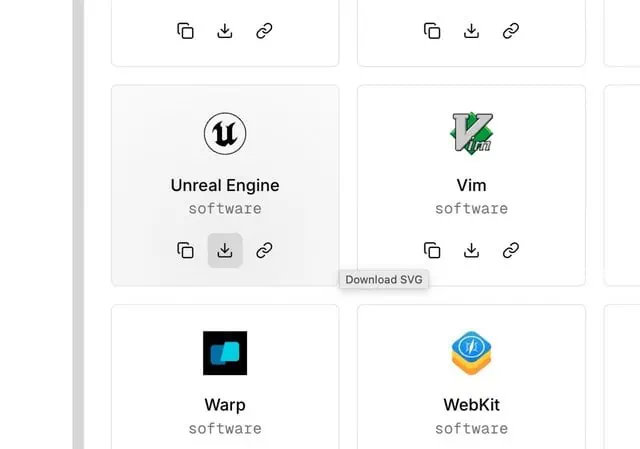Click the link icon under Vim
Viewport: 640px width, 449px height.
(511, 250)
